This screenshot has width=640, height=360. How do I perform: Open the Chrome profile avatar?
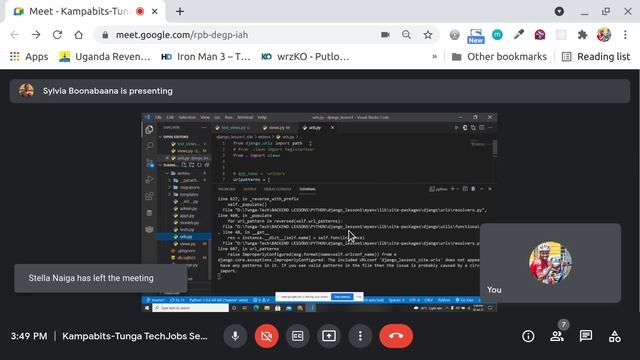(x=604, y=35)
